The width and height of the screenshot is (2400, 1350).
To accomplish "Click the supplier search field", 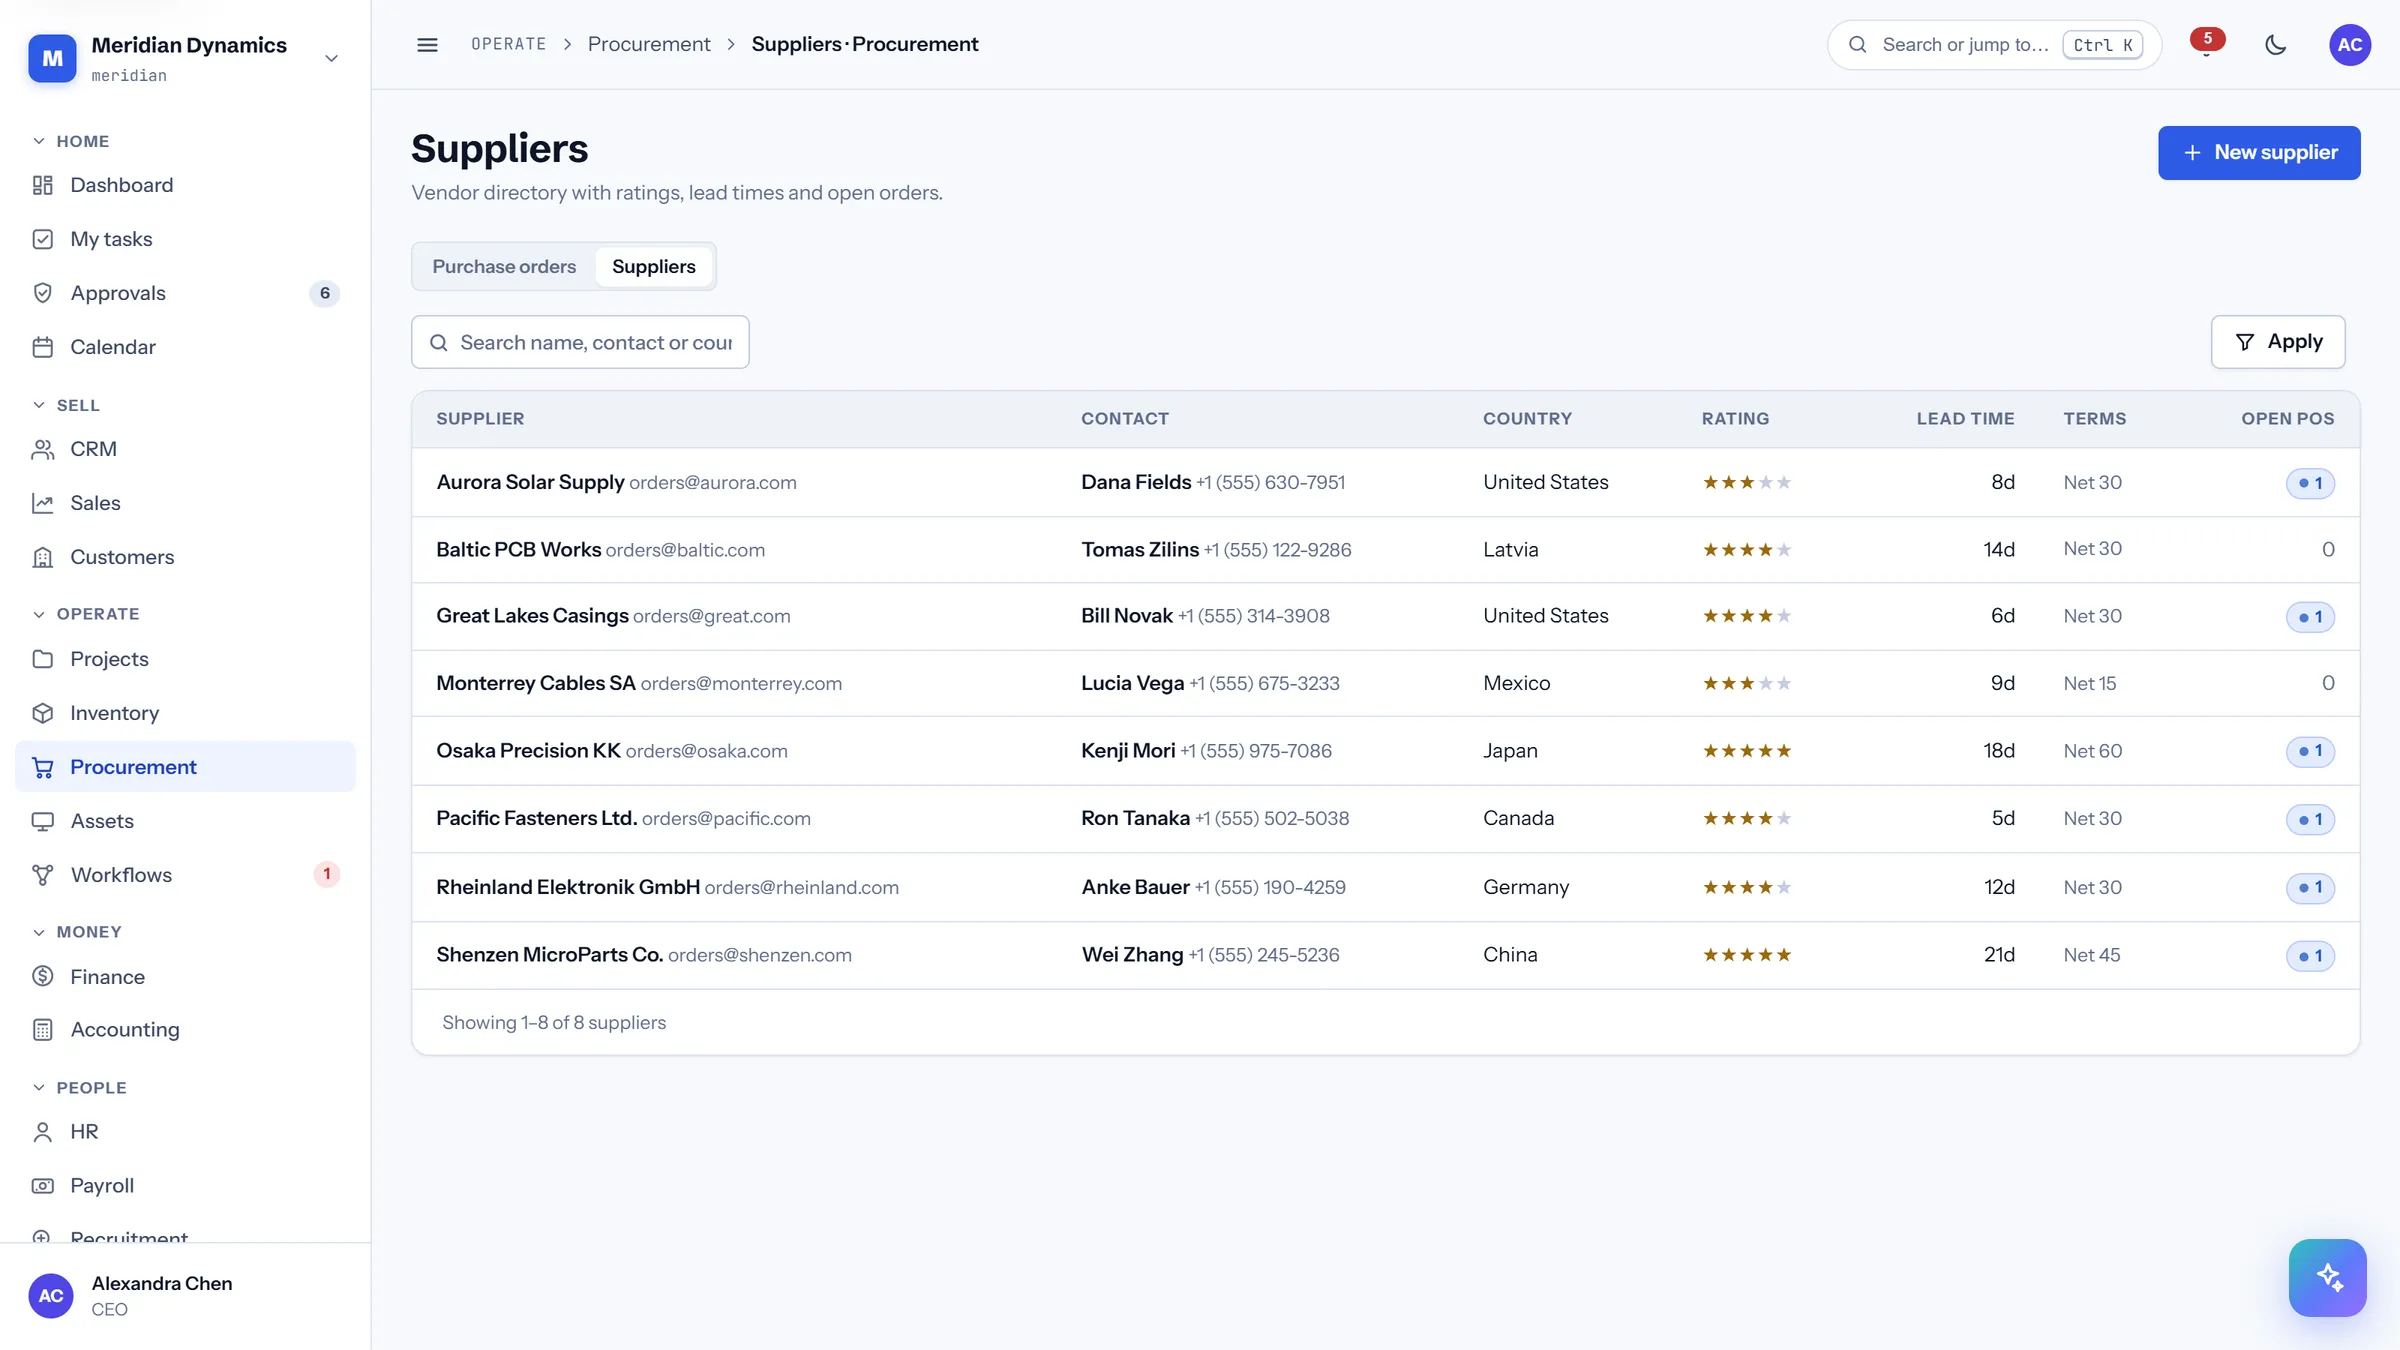I will point(580,342).
